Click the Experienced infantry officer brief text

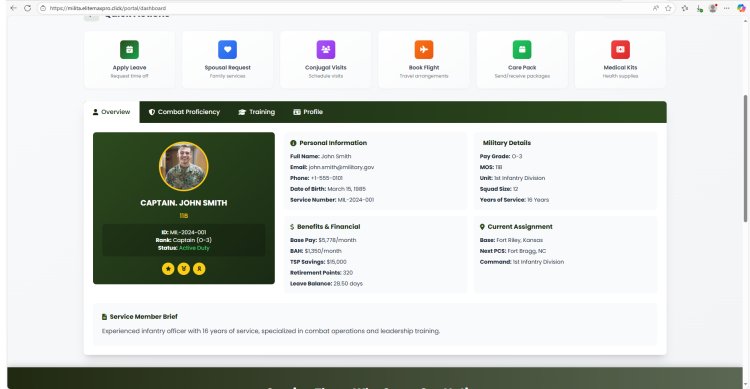click(271, 331)
